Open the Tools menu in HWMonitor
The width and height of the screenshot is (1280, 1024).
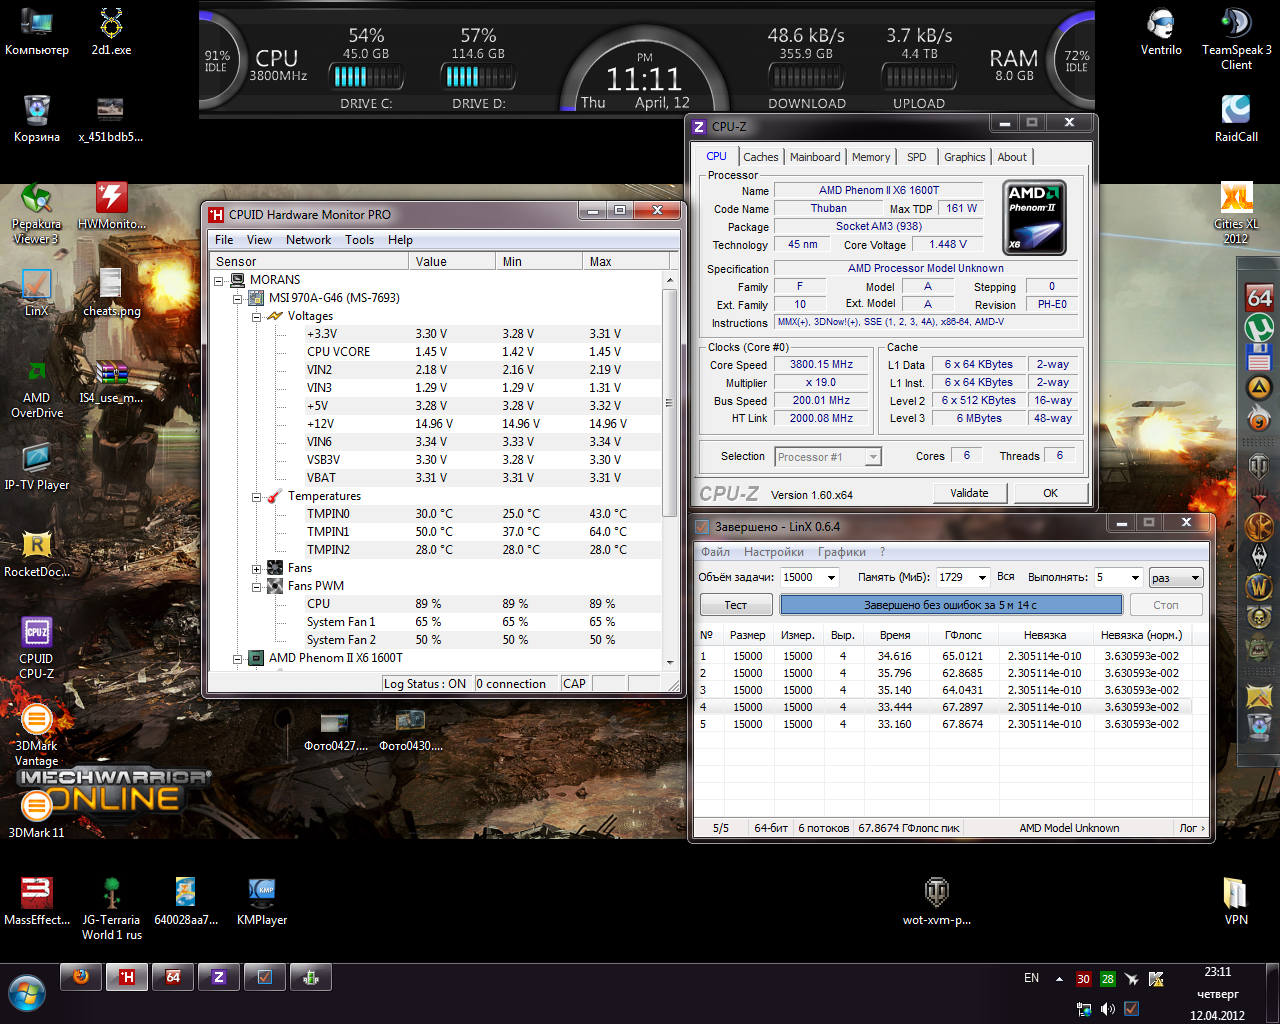(359, 240)
